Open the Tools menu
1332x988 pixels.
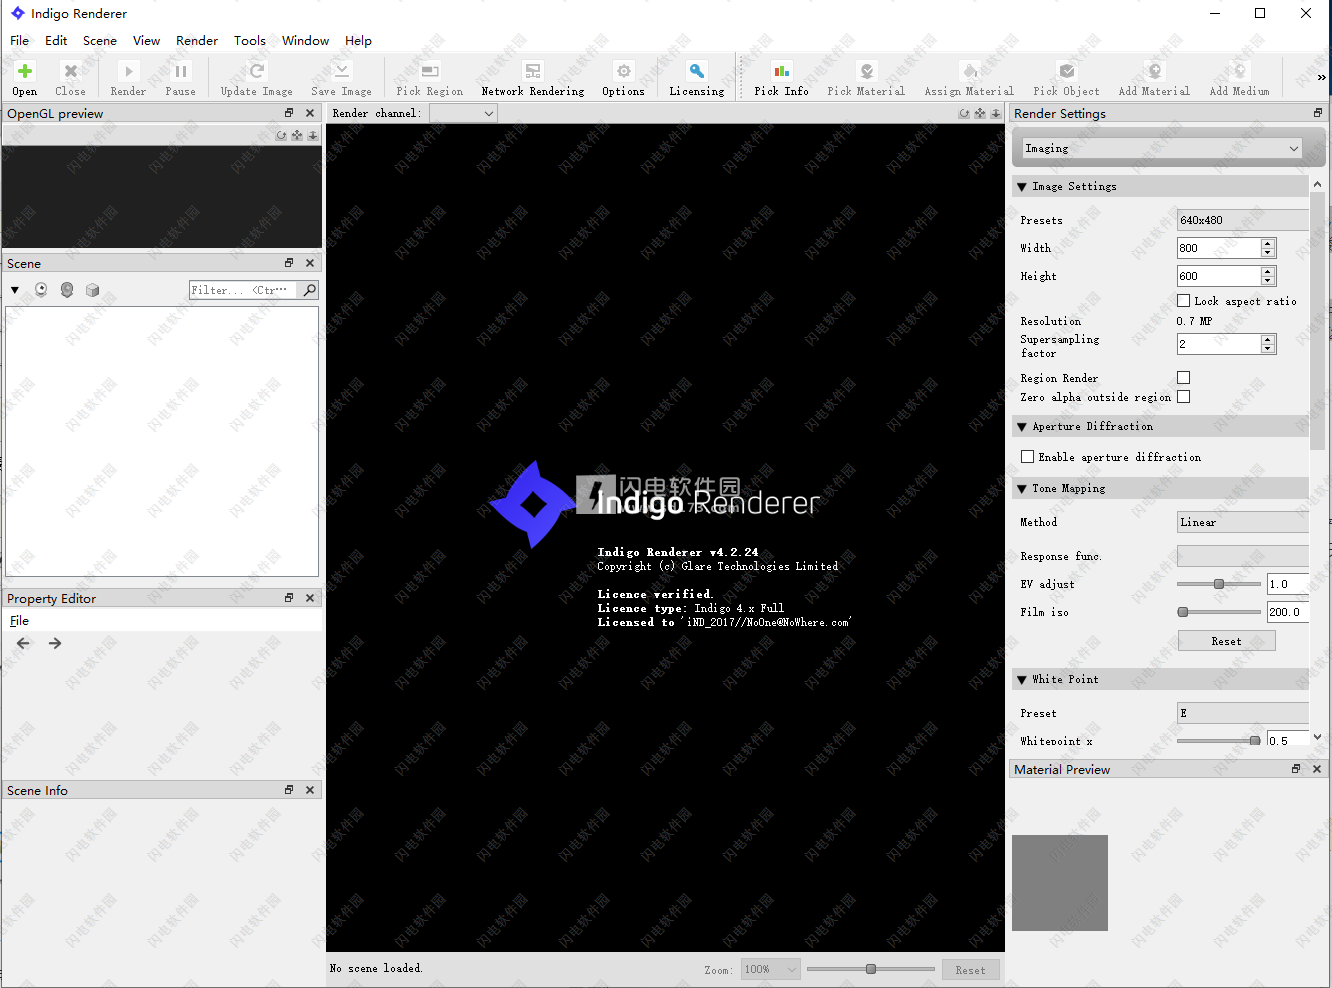pyautogui.click(x=250, y=41)
